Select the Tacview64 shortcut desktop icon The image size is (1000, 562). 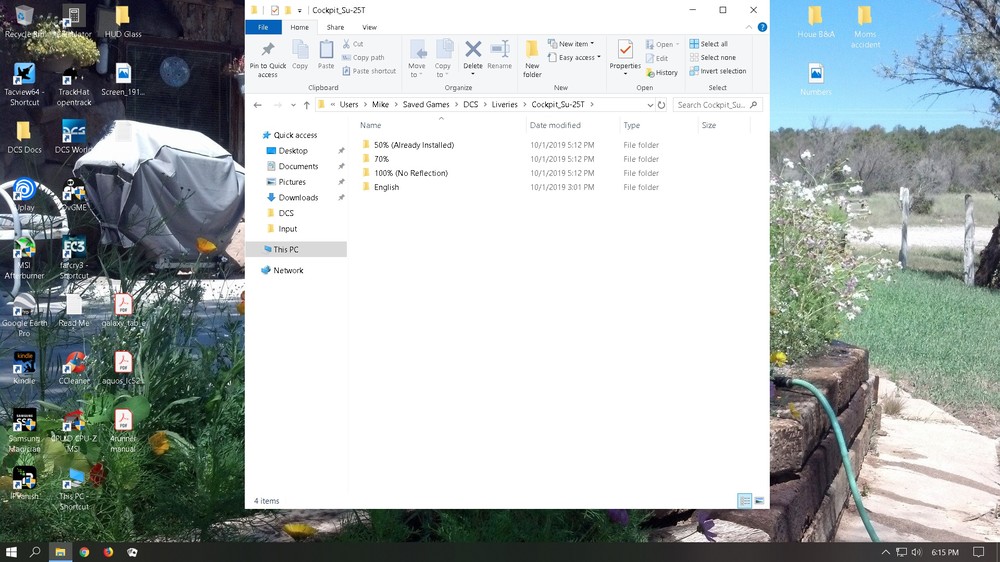coord(24,84)
